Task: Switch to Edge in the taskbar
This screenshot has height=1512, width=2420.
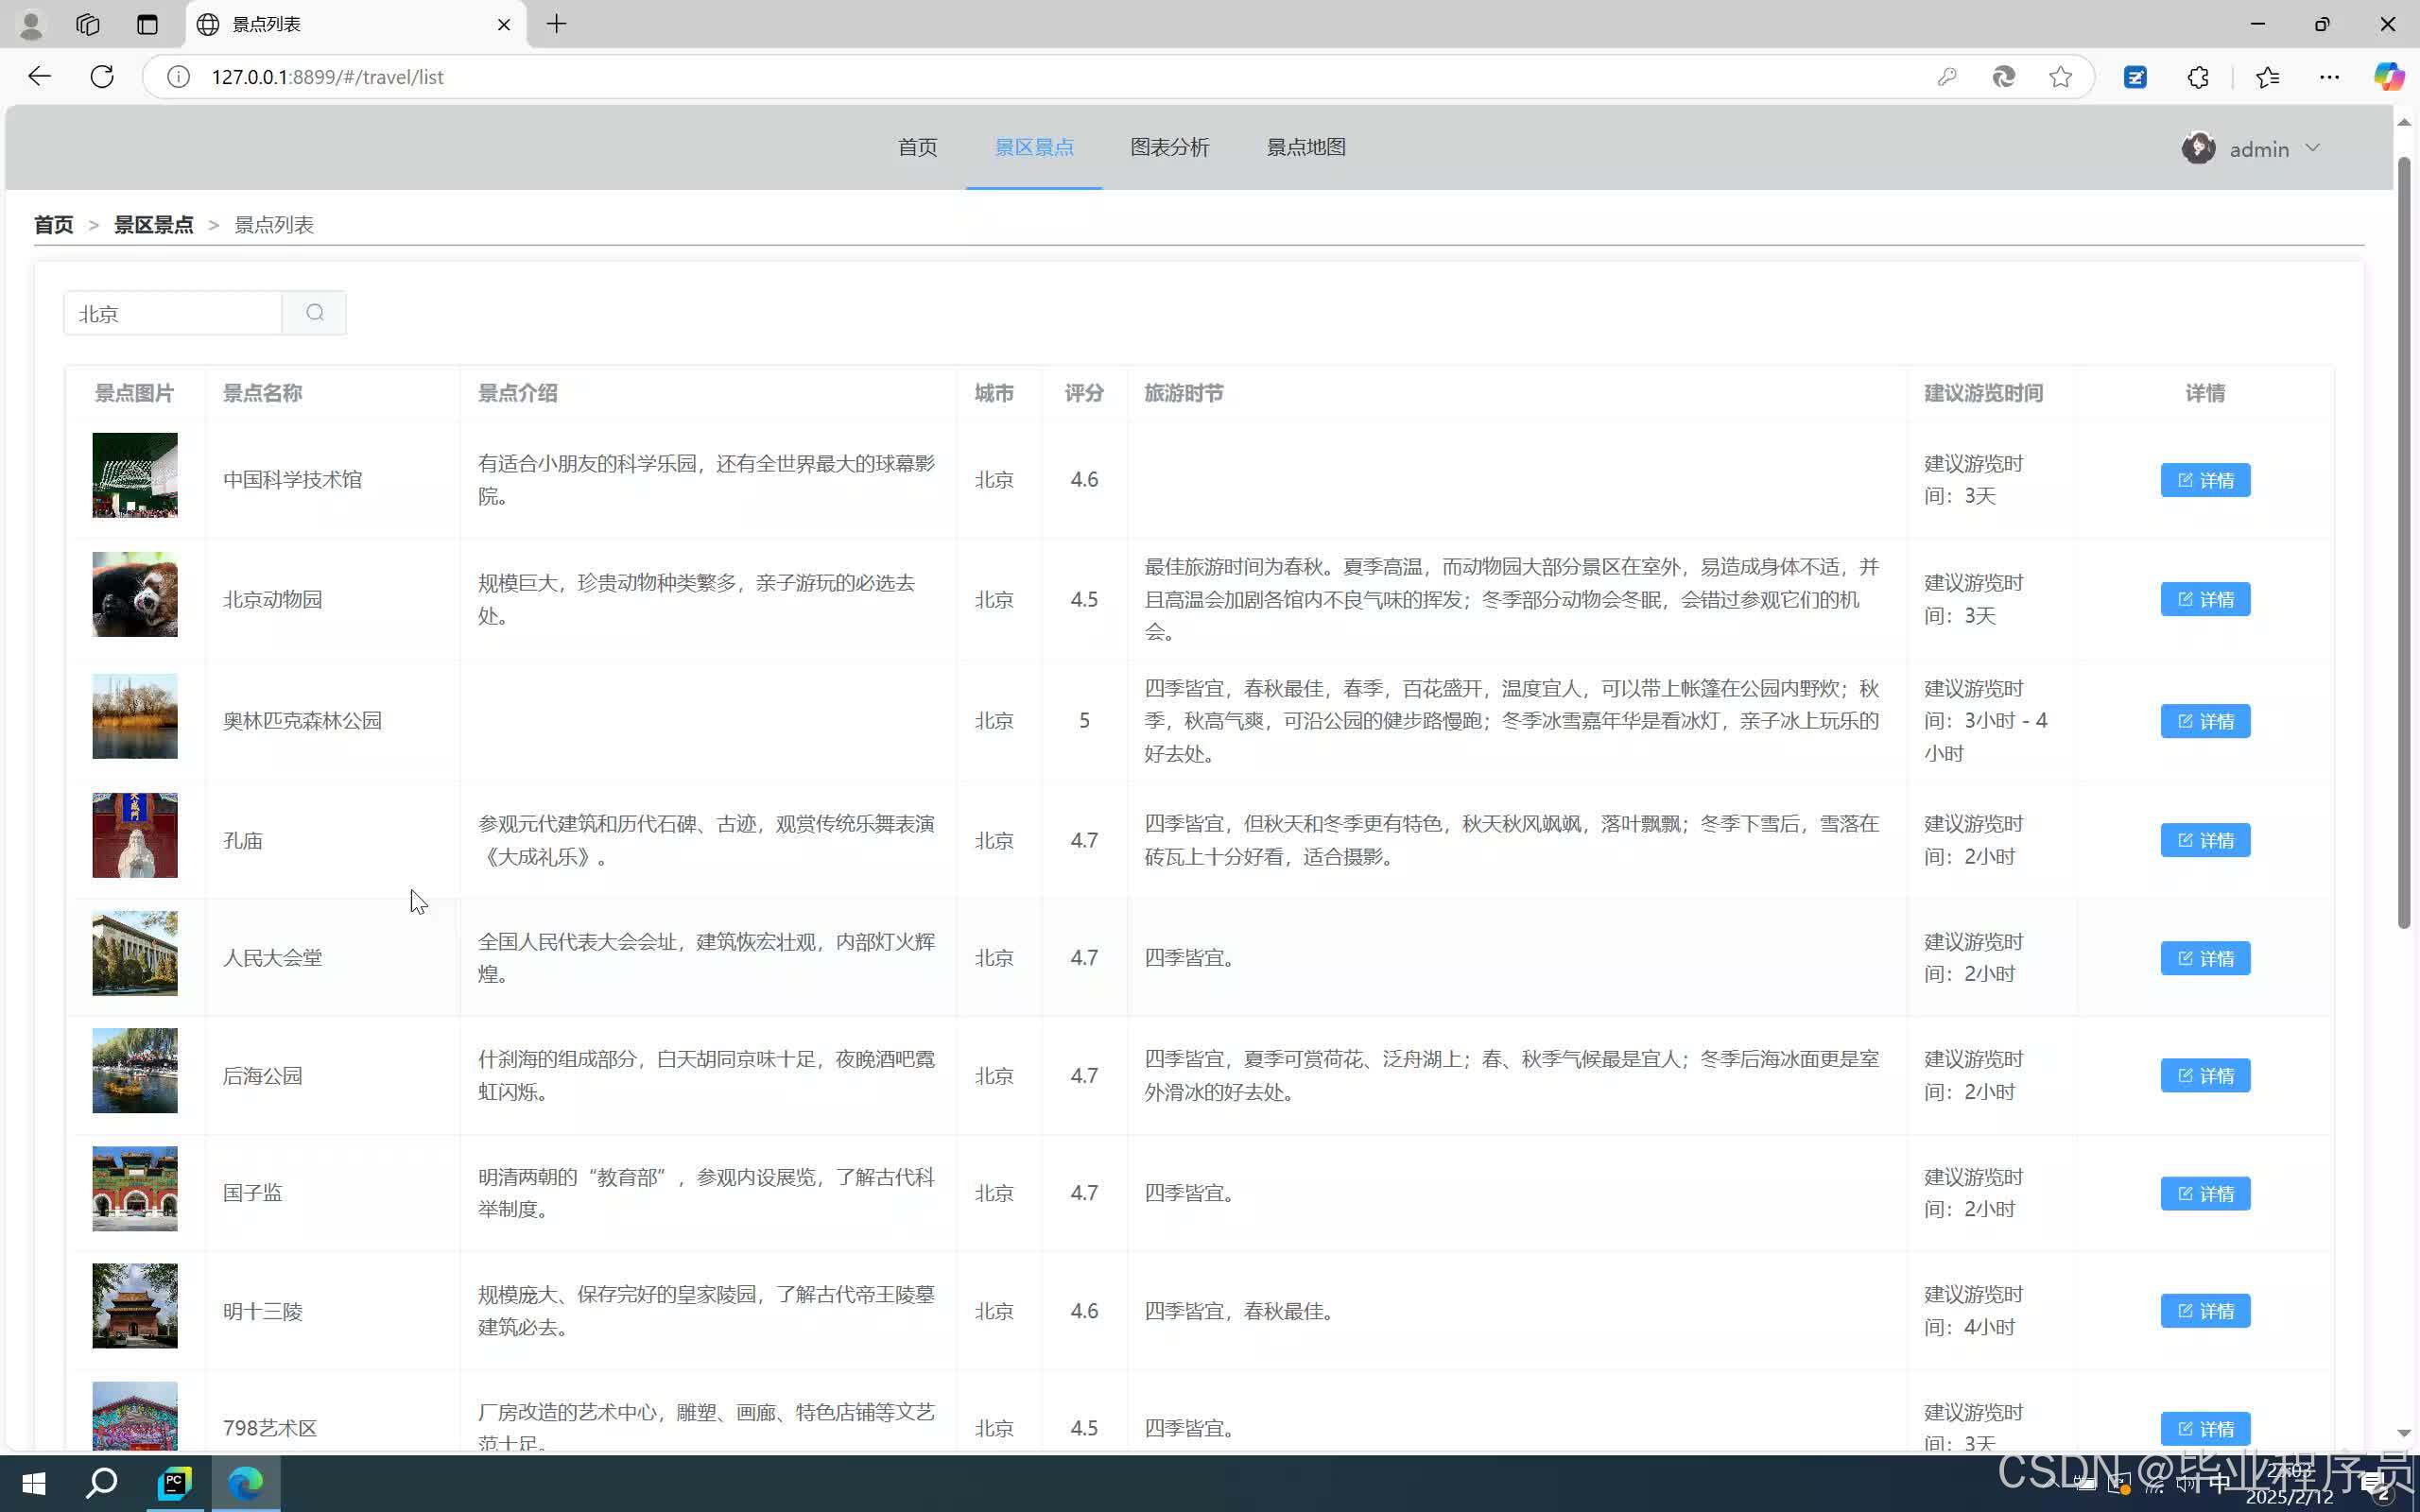Action: pyautogui.click(x=246, y=1482)
